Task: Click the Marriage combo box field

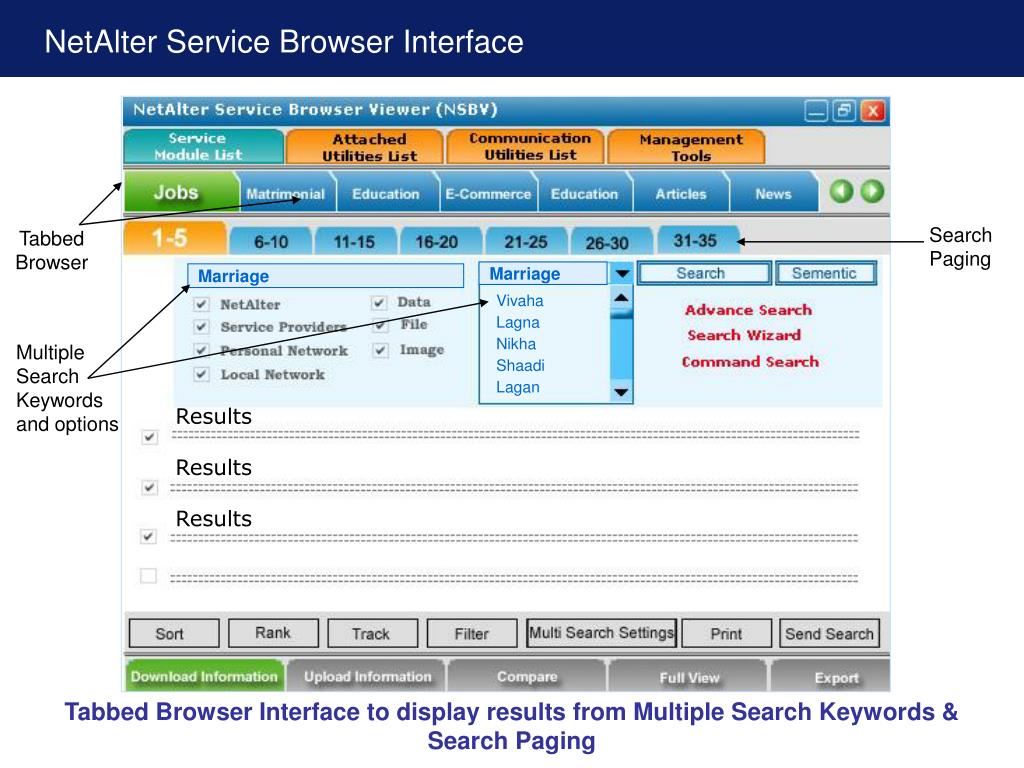Action: (x=543, y=274)
